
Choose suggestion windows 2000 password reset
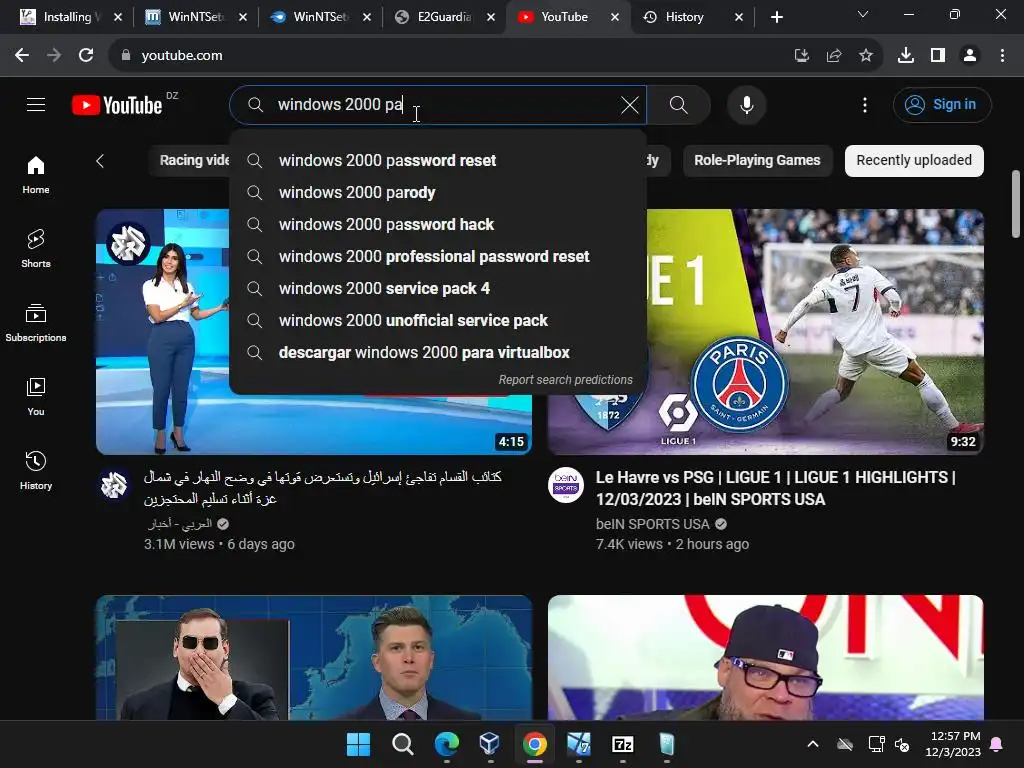click(x=438, y=161)
